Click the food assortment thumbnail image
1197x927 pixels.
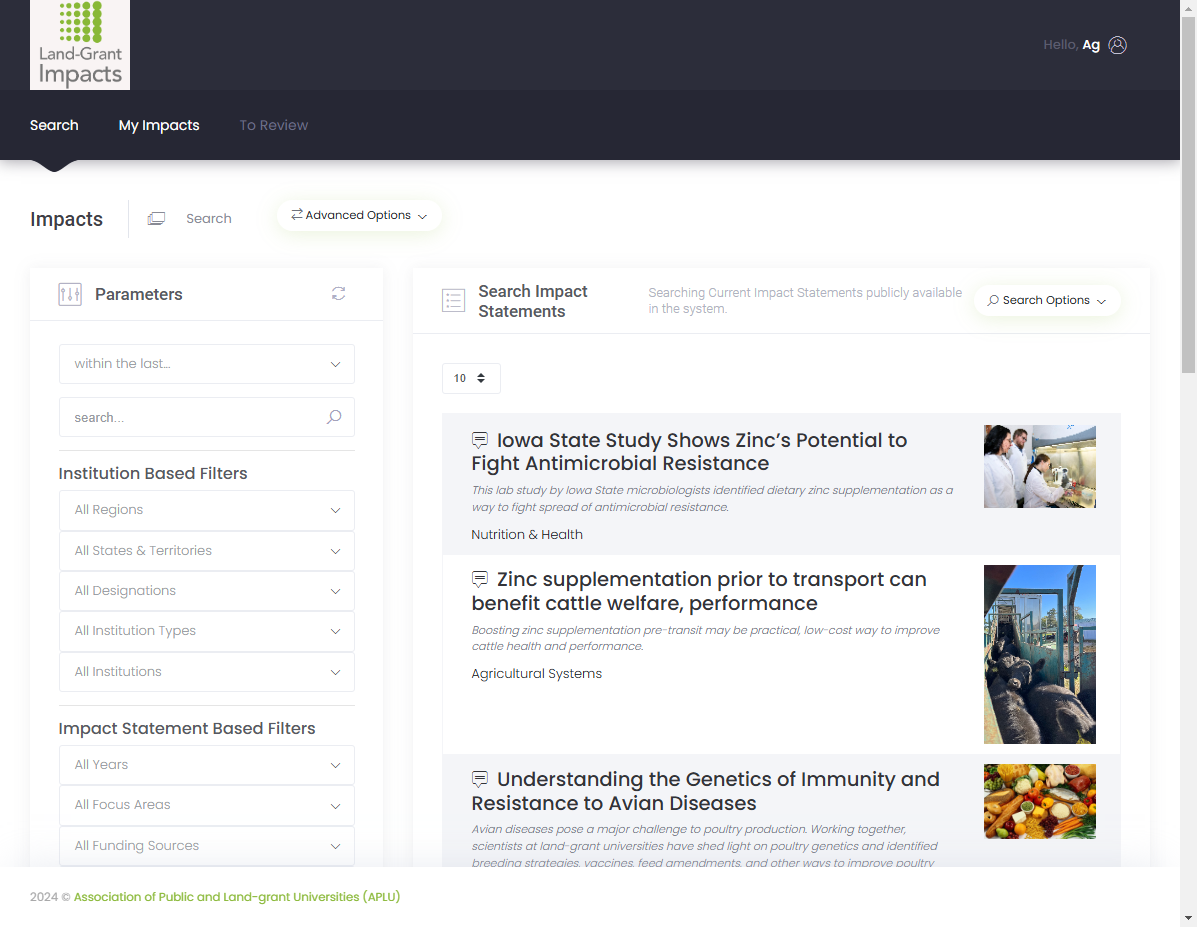pos(1040,802)
